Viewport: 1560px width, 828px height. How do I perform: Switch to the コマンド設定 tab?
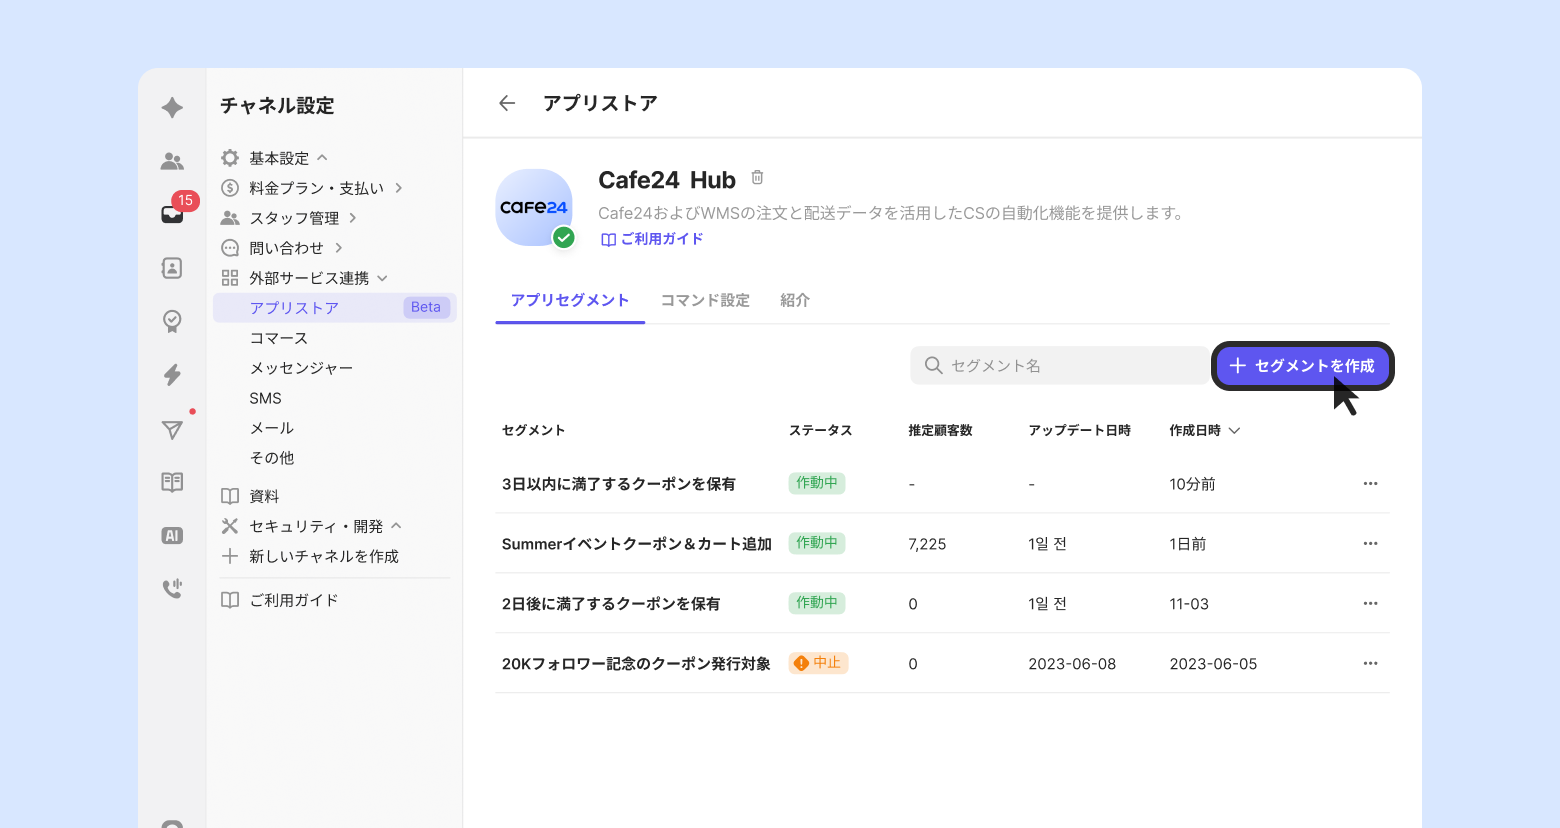pyautogui.click(x=705, y=300)
